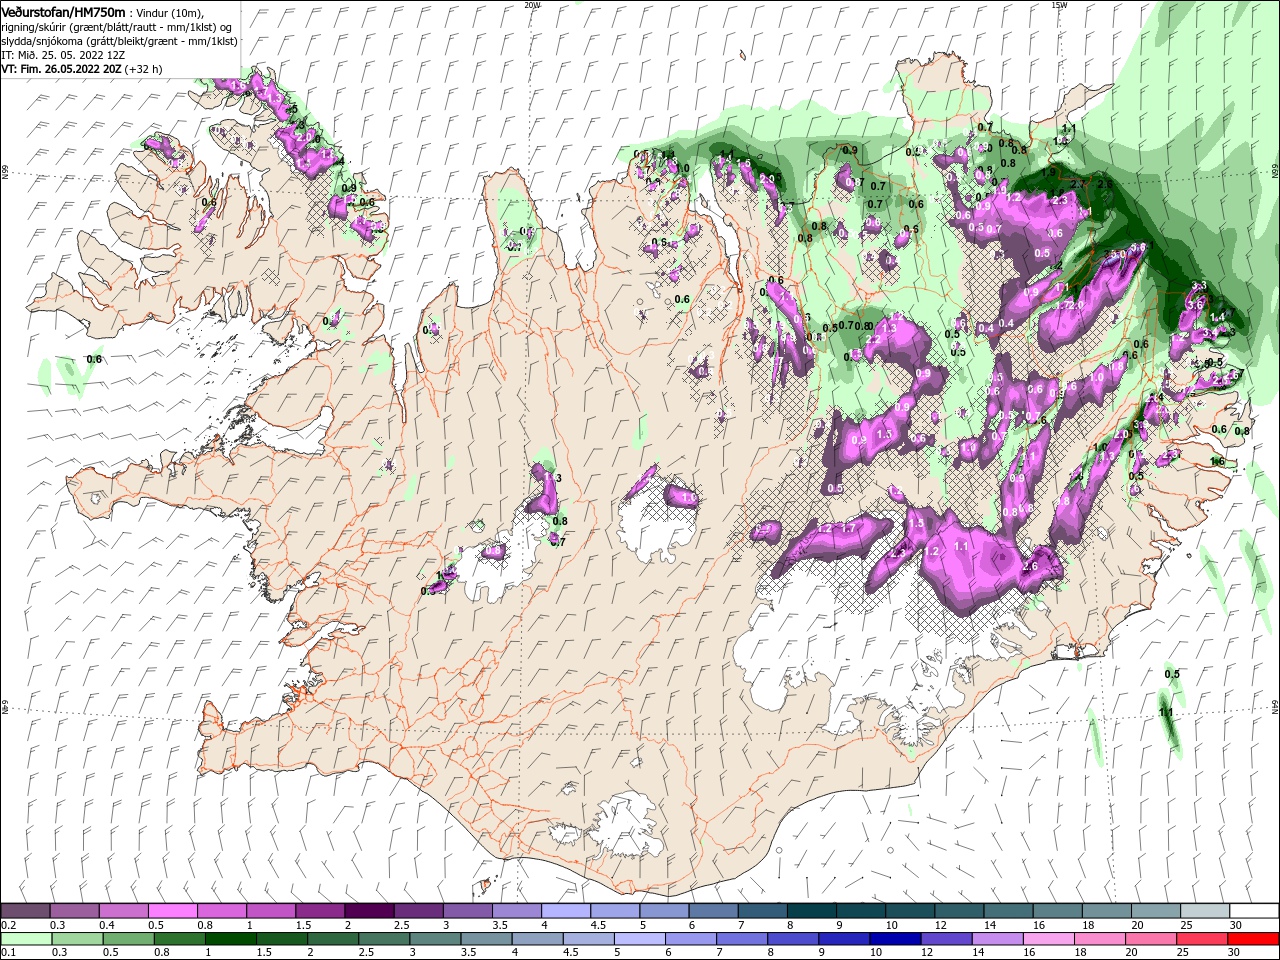Pick light blue lower swatch between 5 and 6

click(x=638, y=939)
